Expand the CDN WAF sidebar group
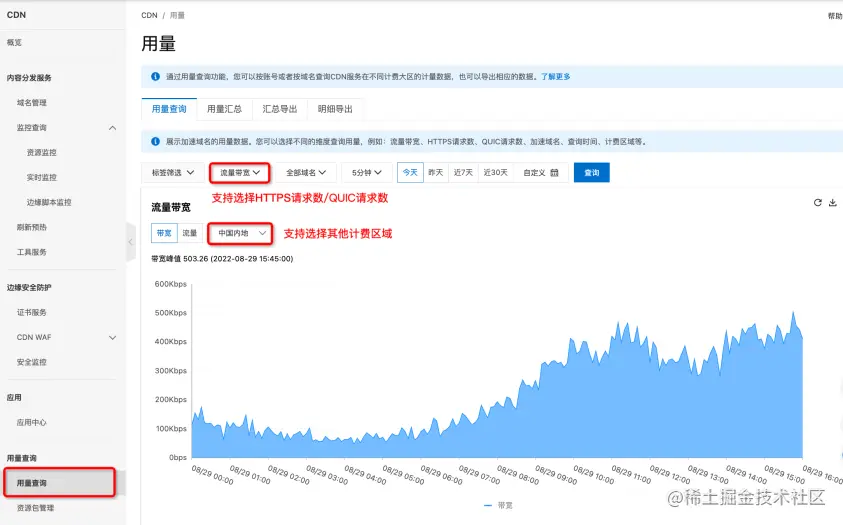Screen dimensions: 843x525 [112, 337]
